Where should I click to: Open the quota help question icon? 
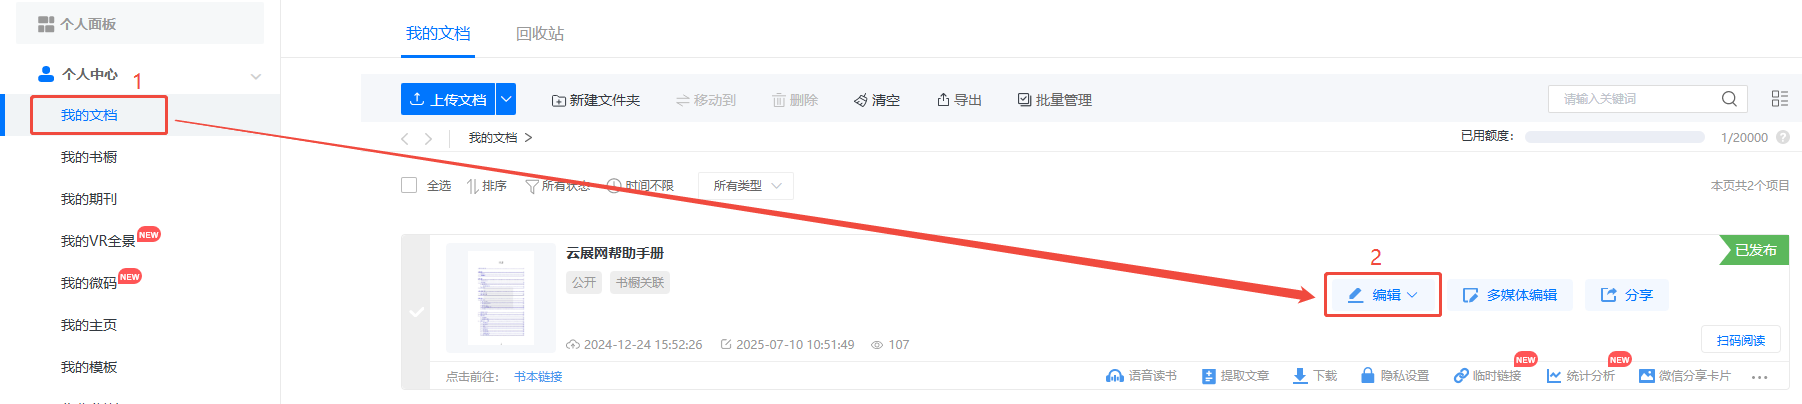point(1783,137)
